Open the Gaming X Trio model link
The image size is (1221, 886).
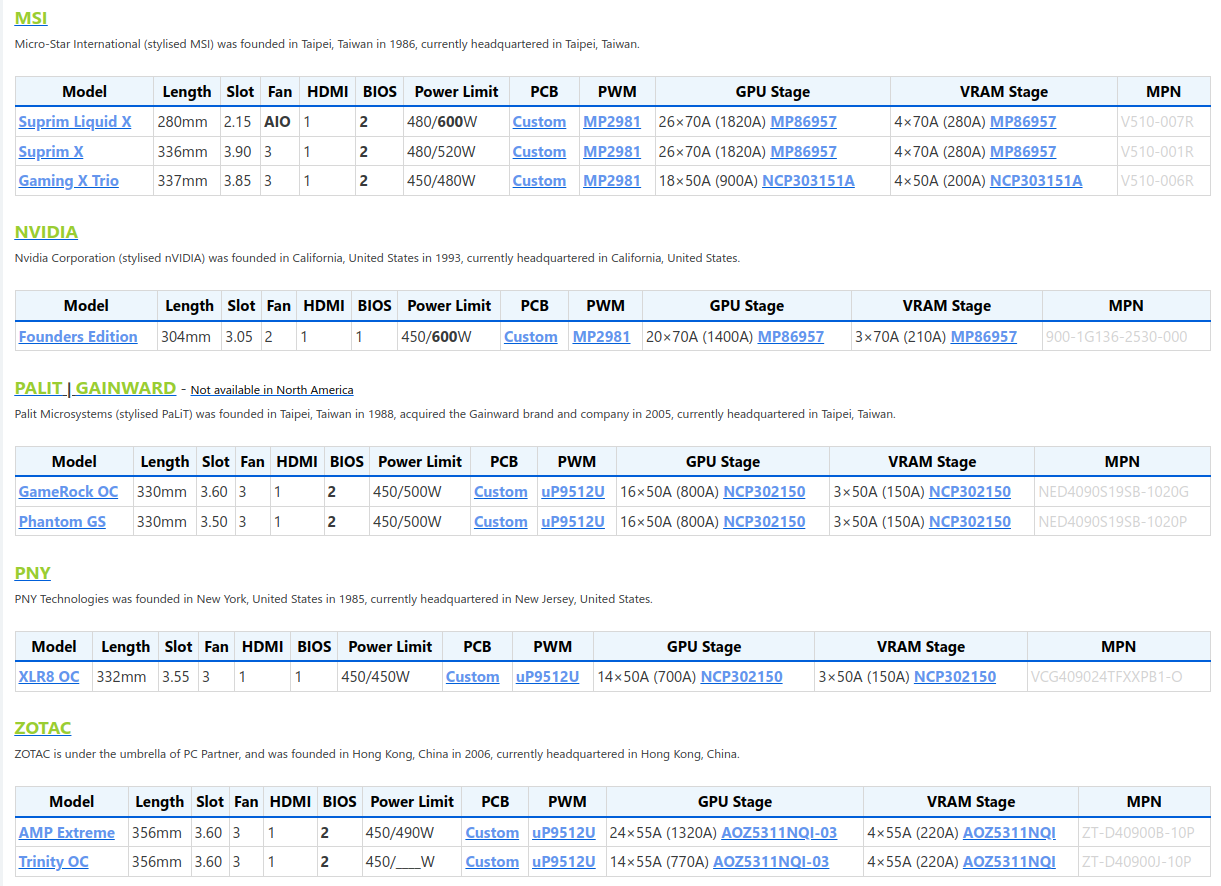click(x=69, y=181)
